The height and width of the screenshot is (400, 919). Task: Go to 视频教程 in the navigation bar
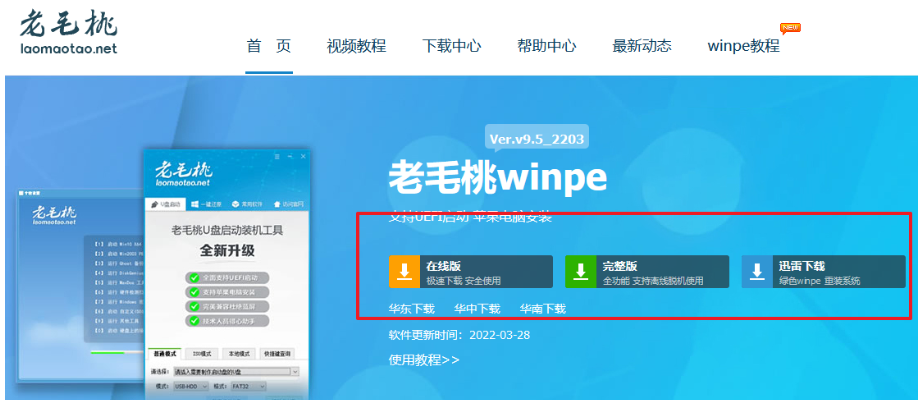356,46
